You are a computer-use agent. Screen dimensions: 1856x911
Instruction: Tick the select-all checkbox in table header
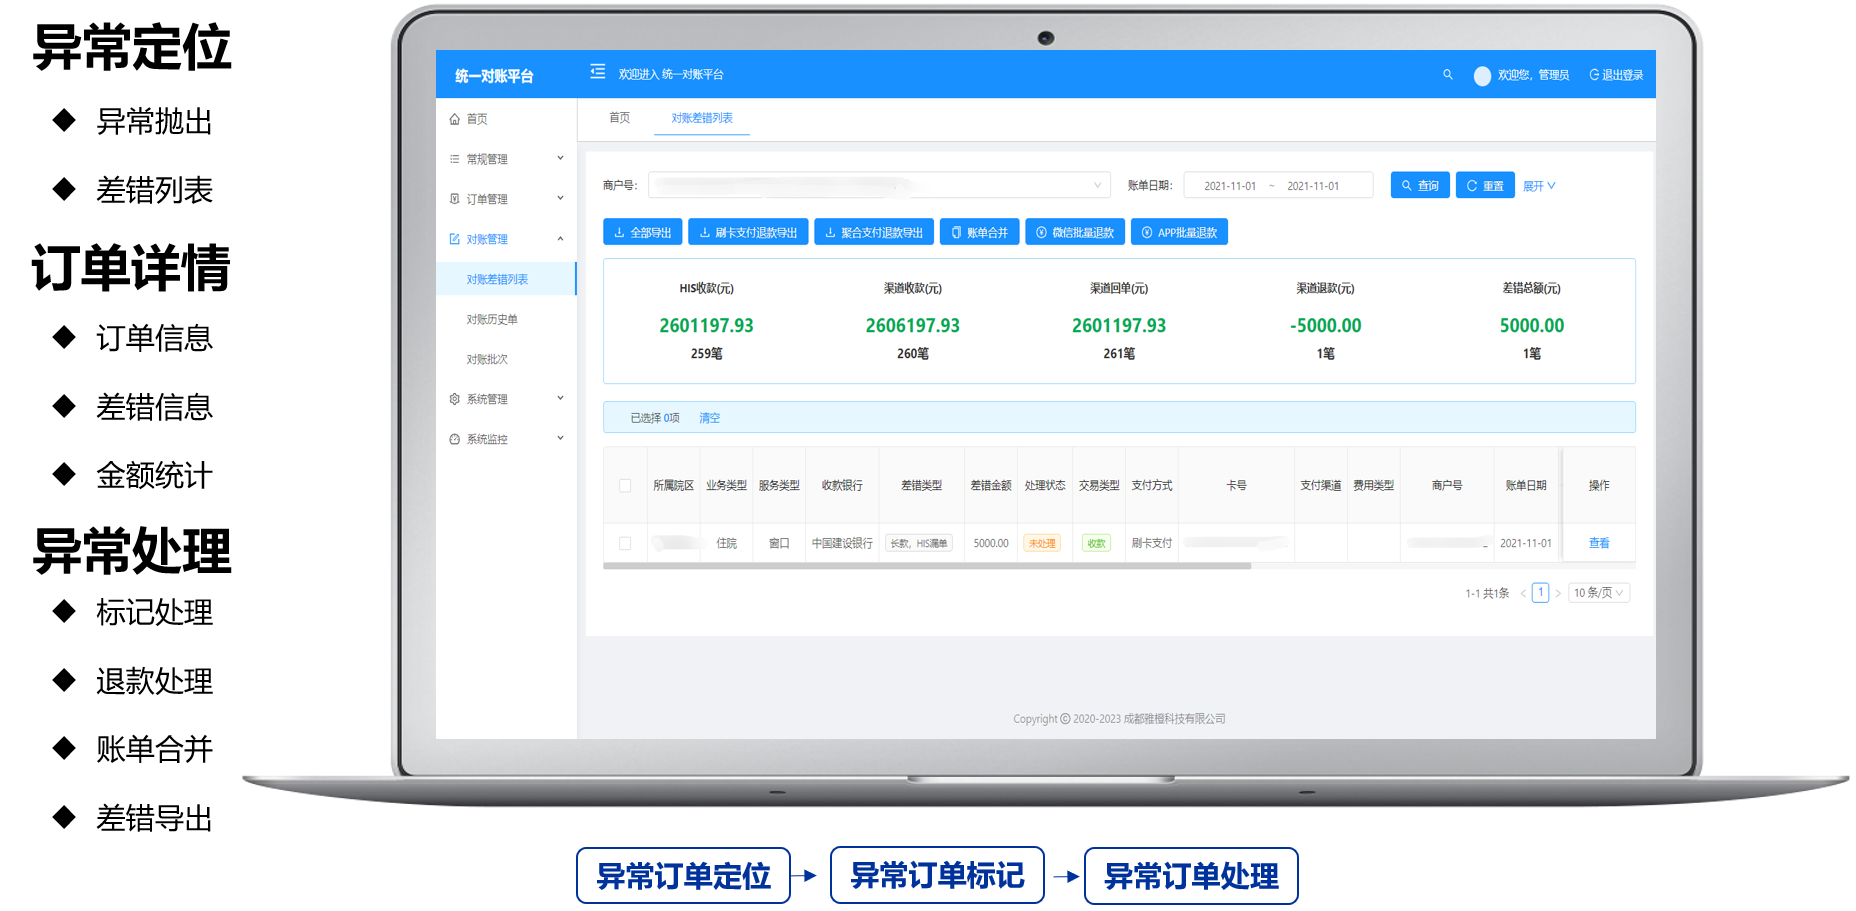pyautogui.click(x=625, y=486)
